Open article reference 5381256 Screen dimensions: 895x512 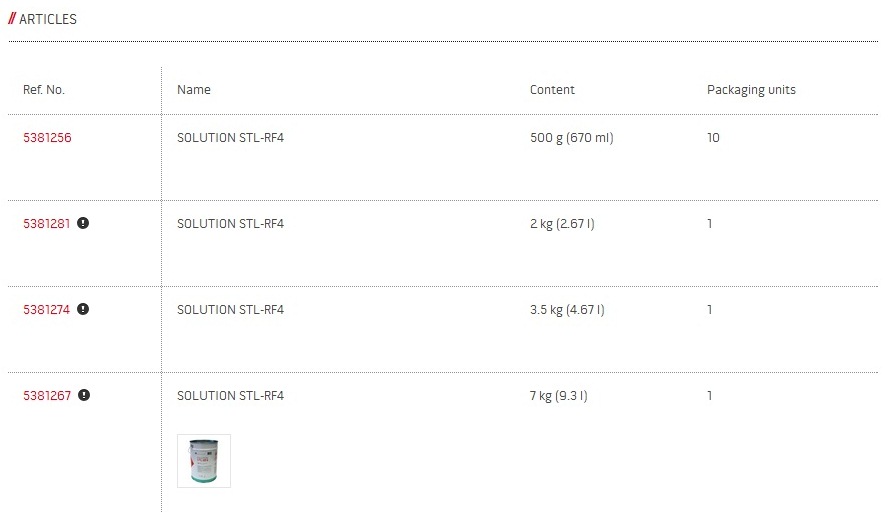click(47, 138)
